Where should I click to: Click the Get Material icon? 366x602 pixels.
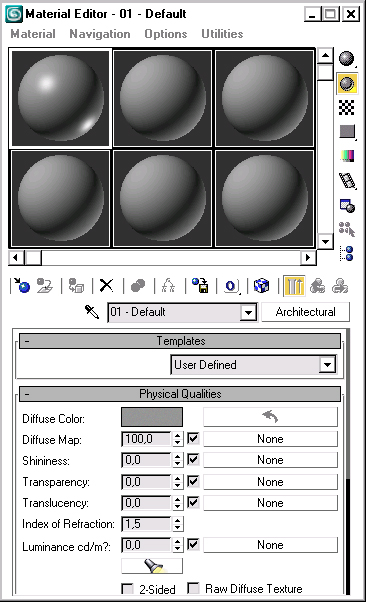click(x=22, y=286)
